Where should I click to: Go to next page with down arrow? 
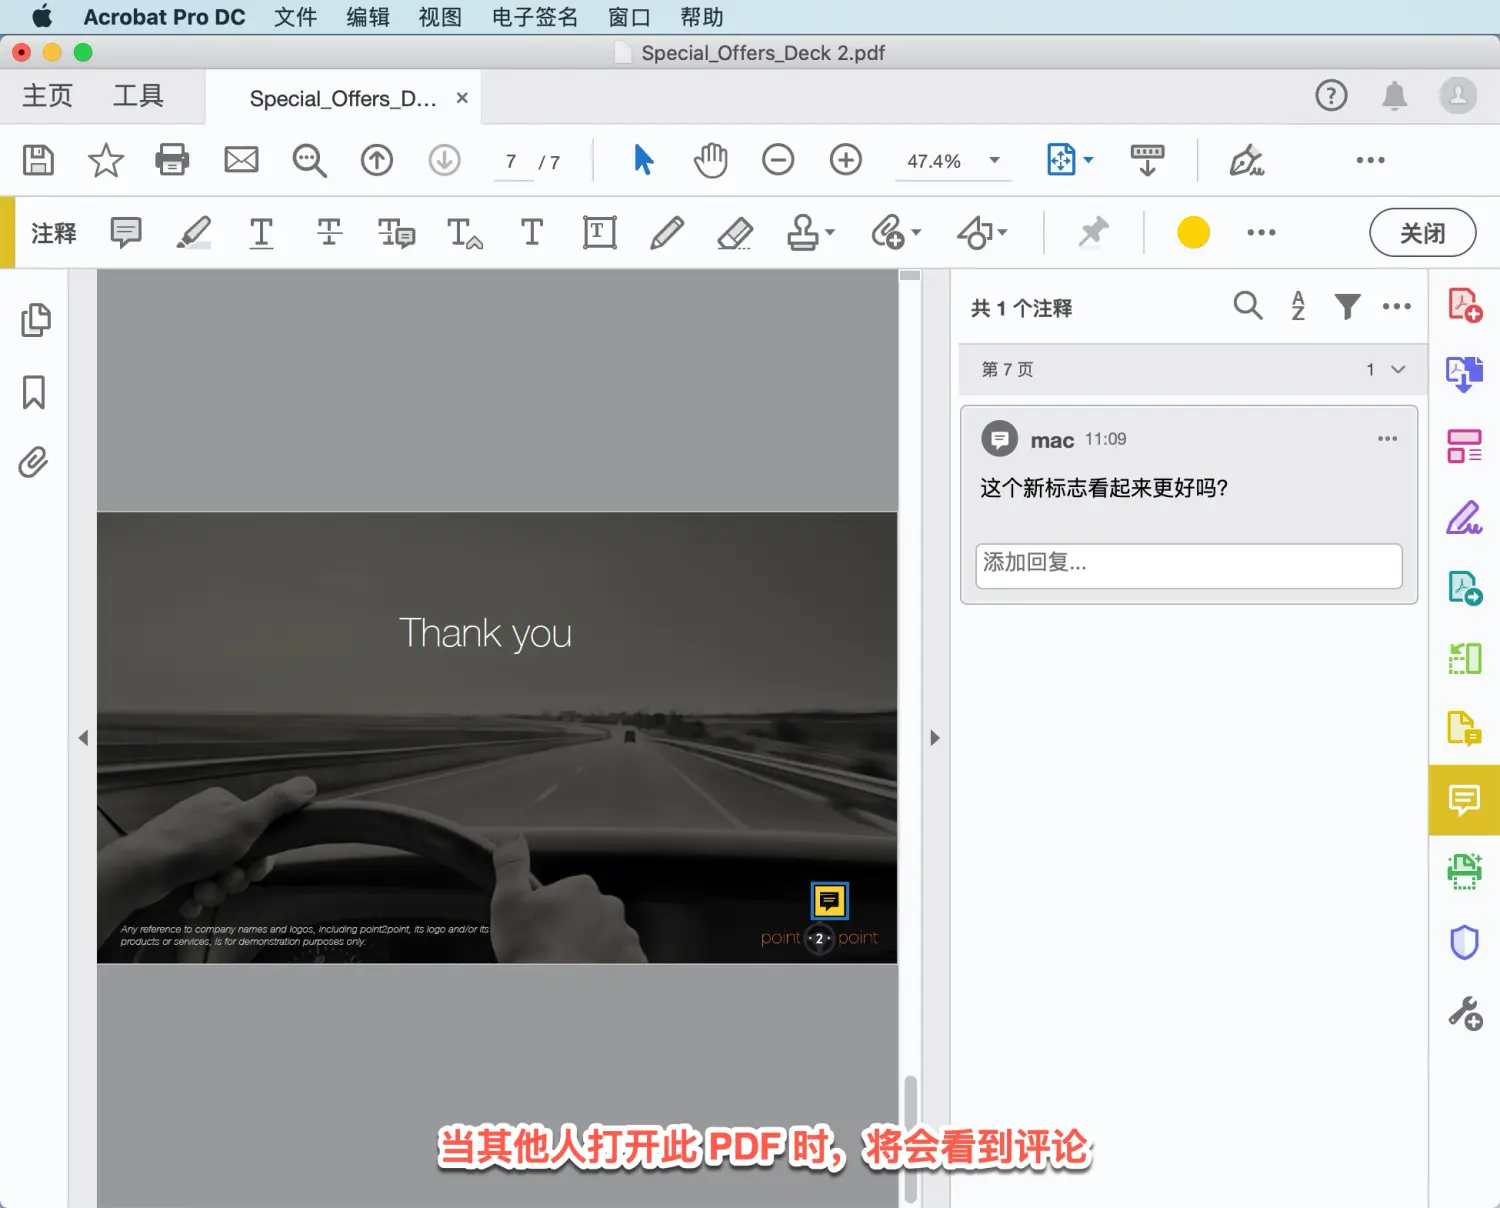pos(445,160)
